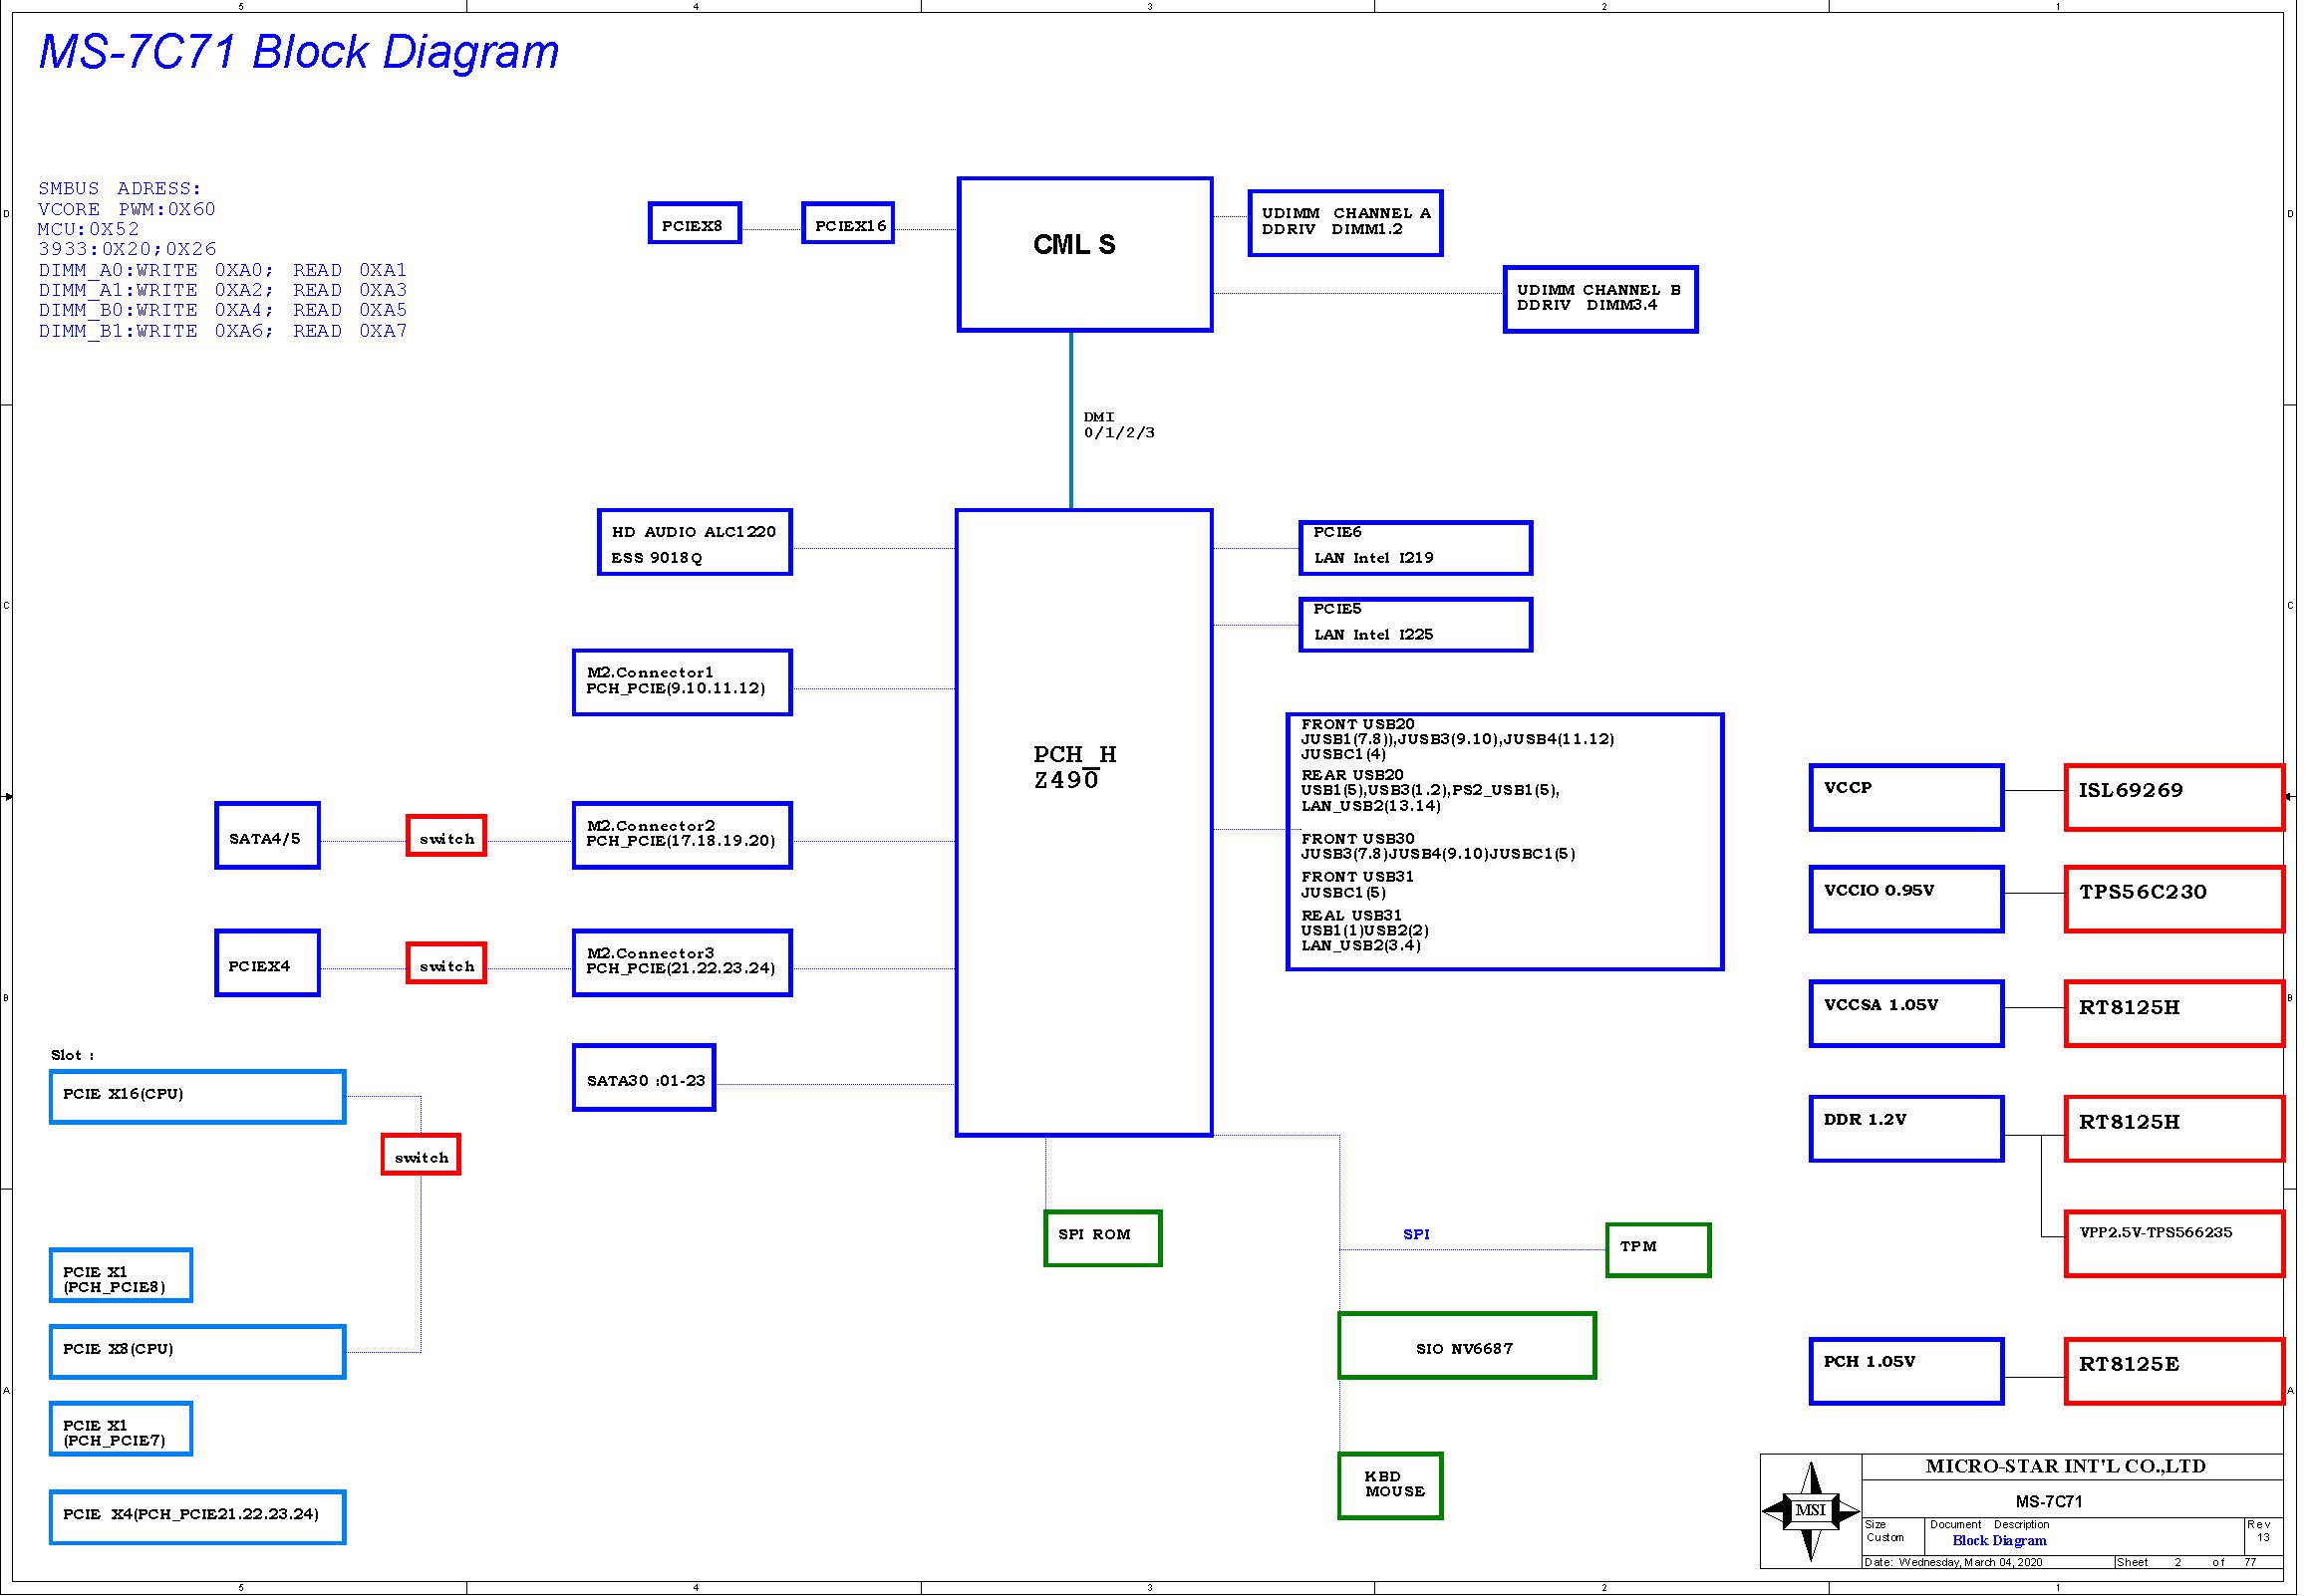Select the PCIEX8 block beside PCIEX16
The height and width of the screenshot is (1596, 2309).
[x=697, y=224]
